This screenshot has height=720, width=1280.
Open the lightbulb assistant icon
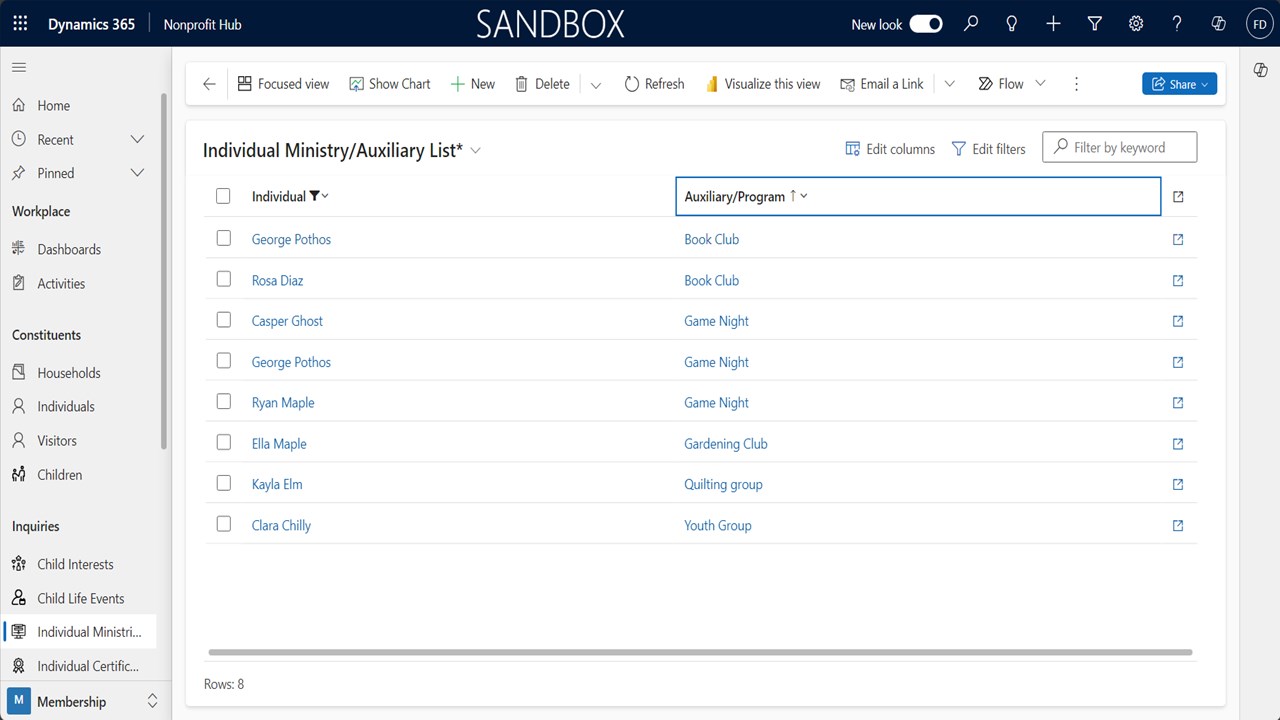coord(1012,24)
